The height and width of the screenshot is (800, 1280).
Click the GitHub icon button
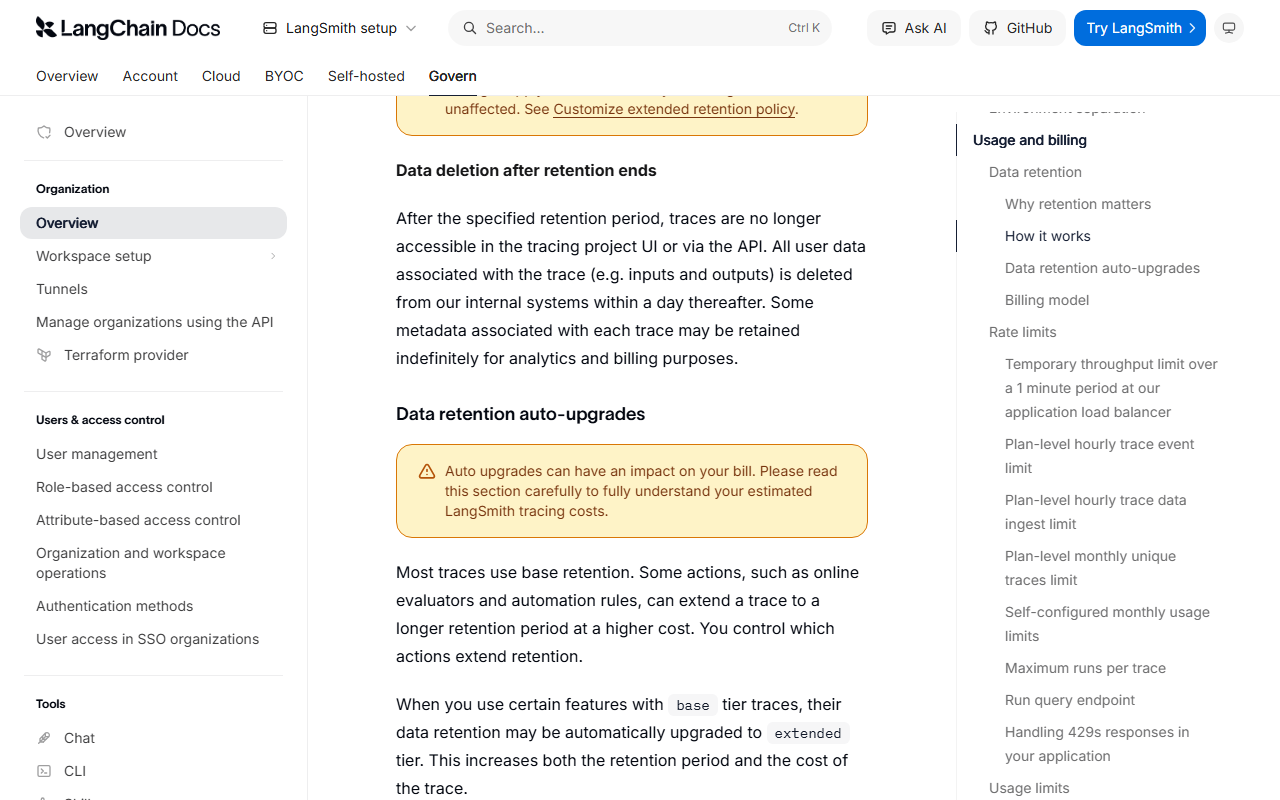pyautogui.click(x=1017, y=28)
